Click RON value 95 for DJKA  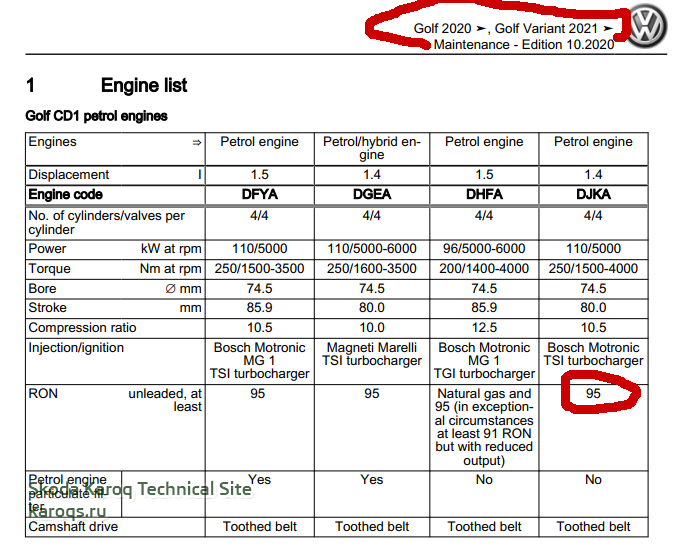click(x=593, y=394)
